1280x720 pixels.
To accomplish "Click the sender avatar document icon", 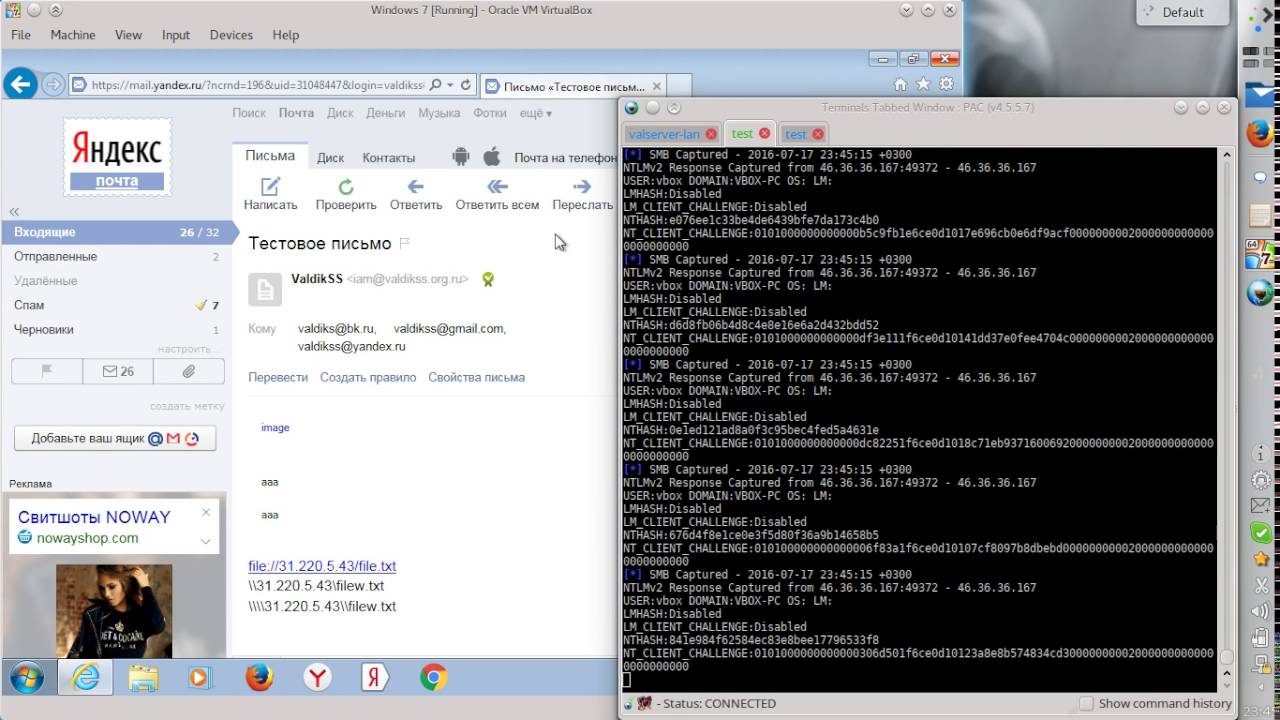I will pyautogui.click(x=264, y=289).
